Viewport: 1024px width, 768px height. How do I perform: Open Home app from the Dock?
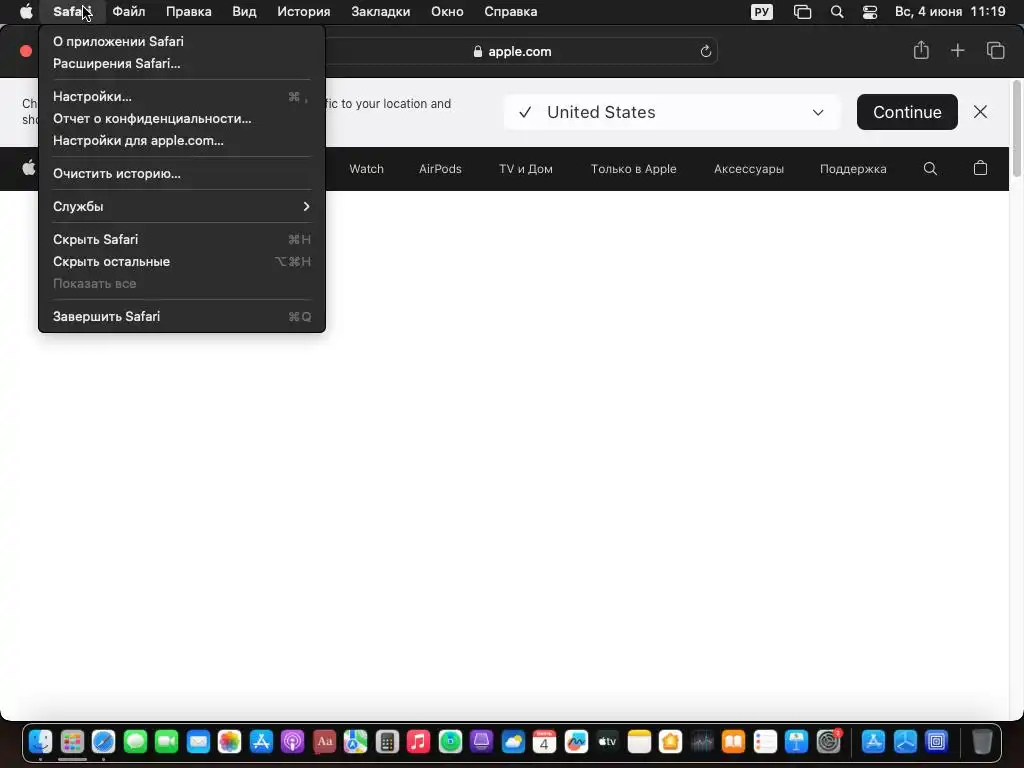click(670, 741)
